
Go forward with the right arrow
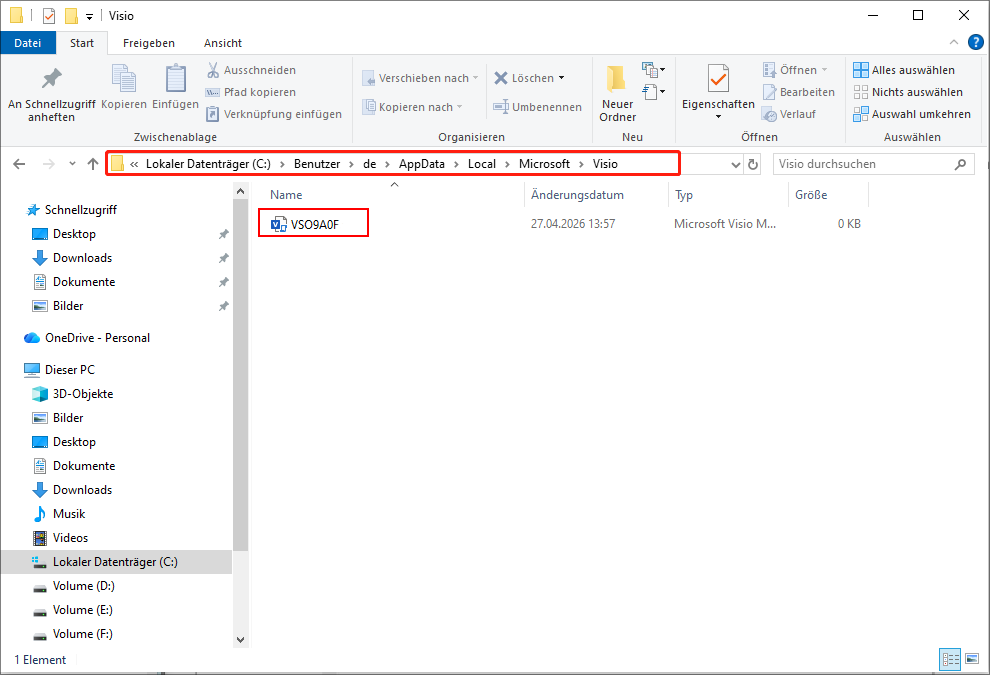(x=49, y=164)
